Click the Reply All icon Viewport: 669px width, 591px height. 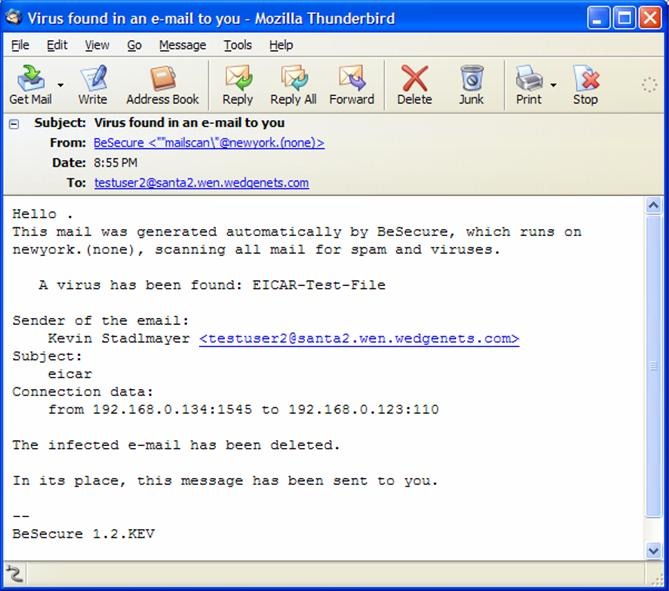pyautogui.click(x=293, y=85)
